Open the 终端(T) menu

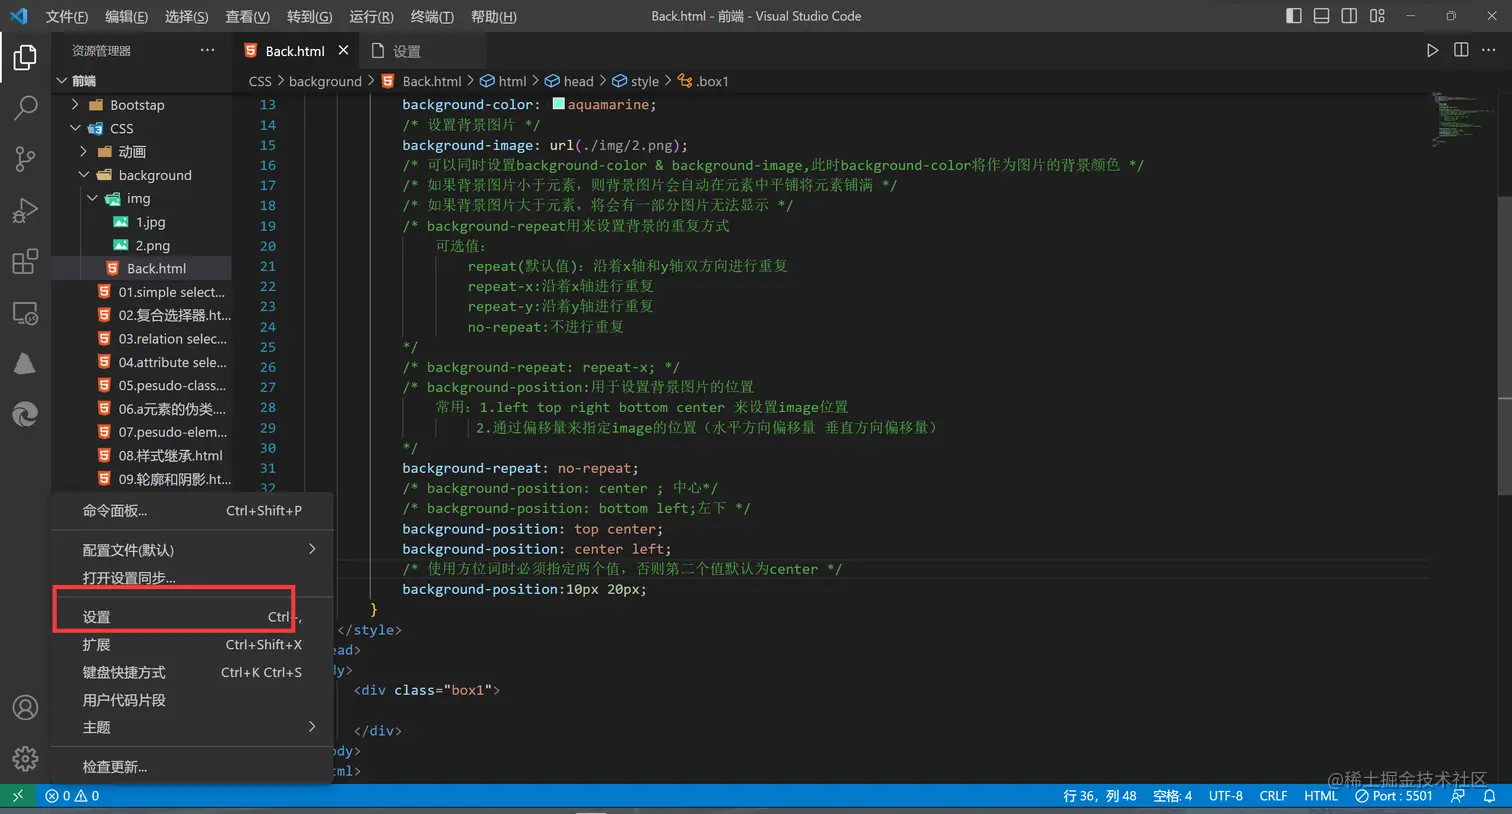pyautogui.click(x=432, y=16)
